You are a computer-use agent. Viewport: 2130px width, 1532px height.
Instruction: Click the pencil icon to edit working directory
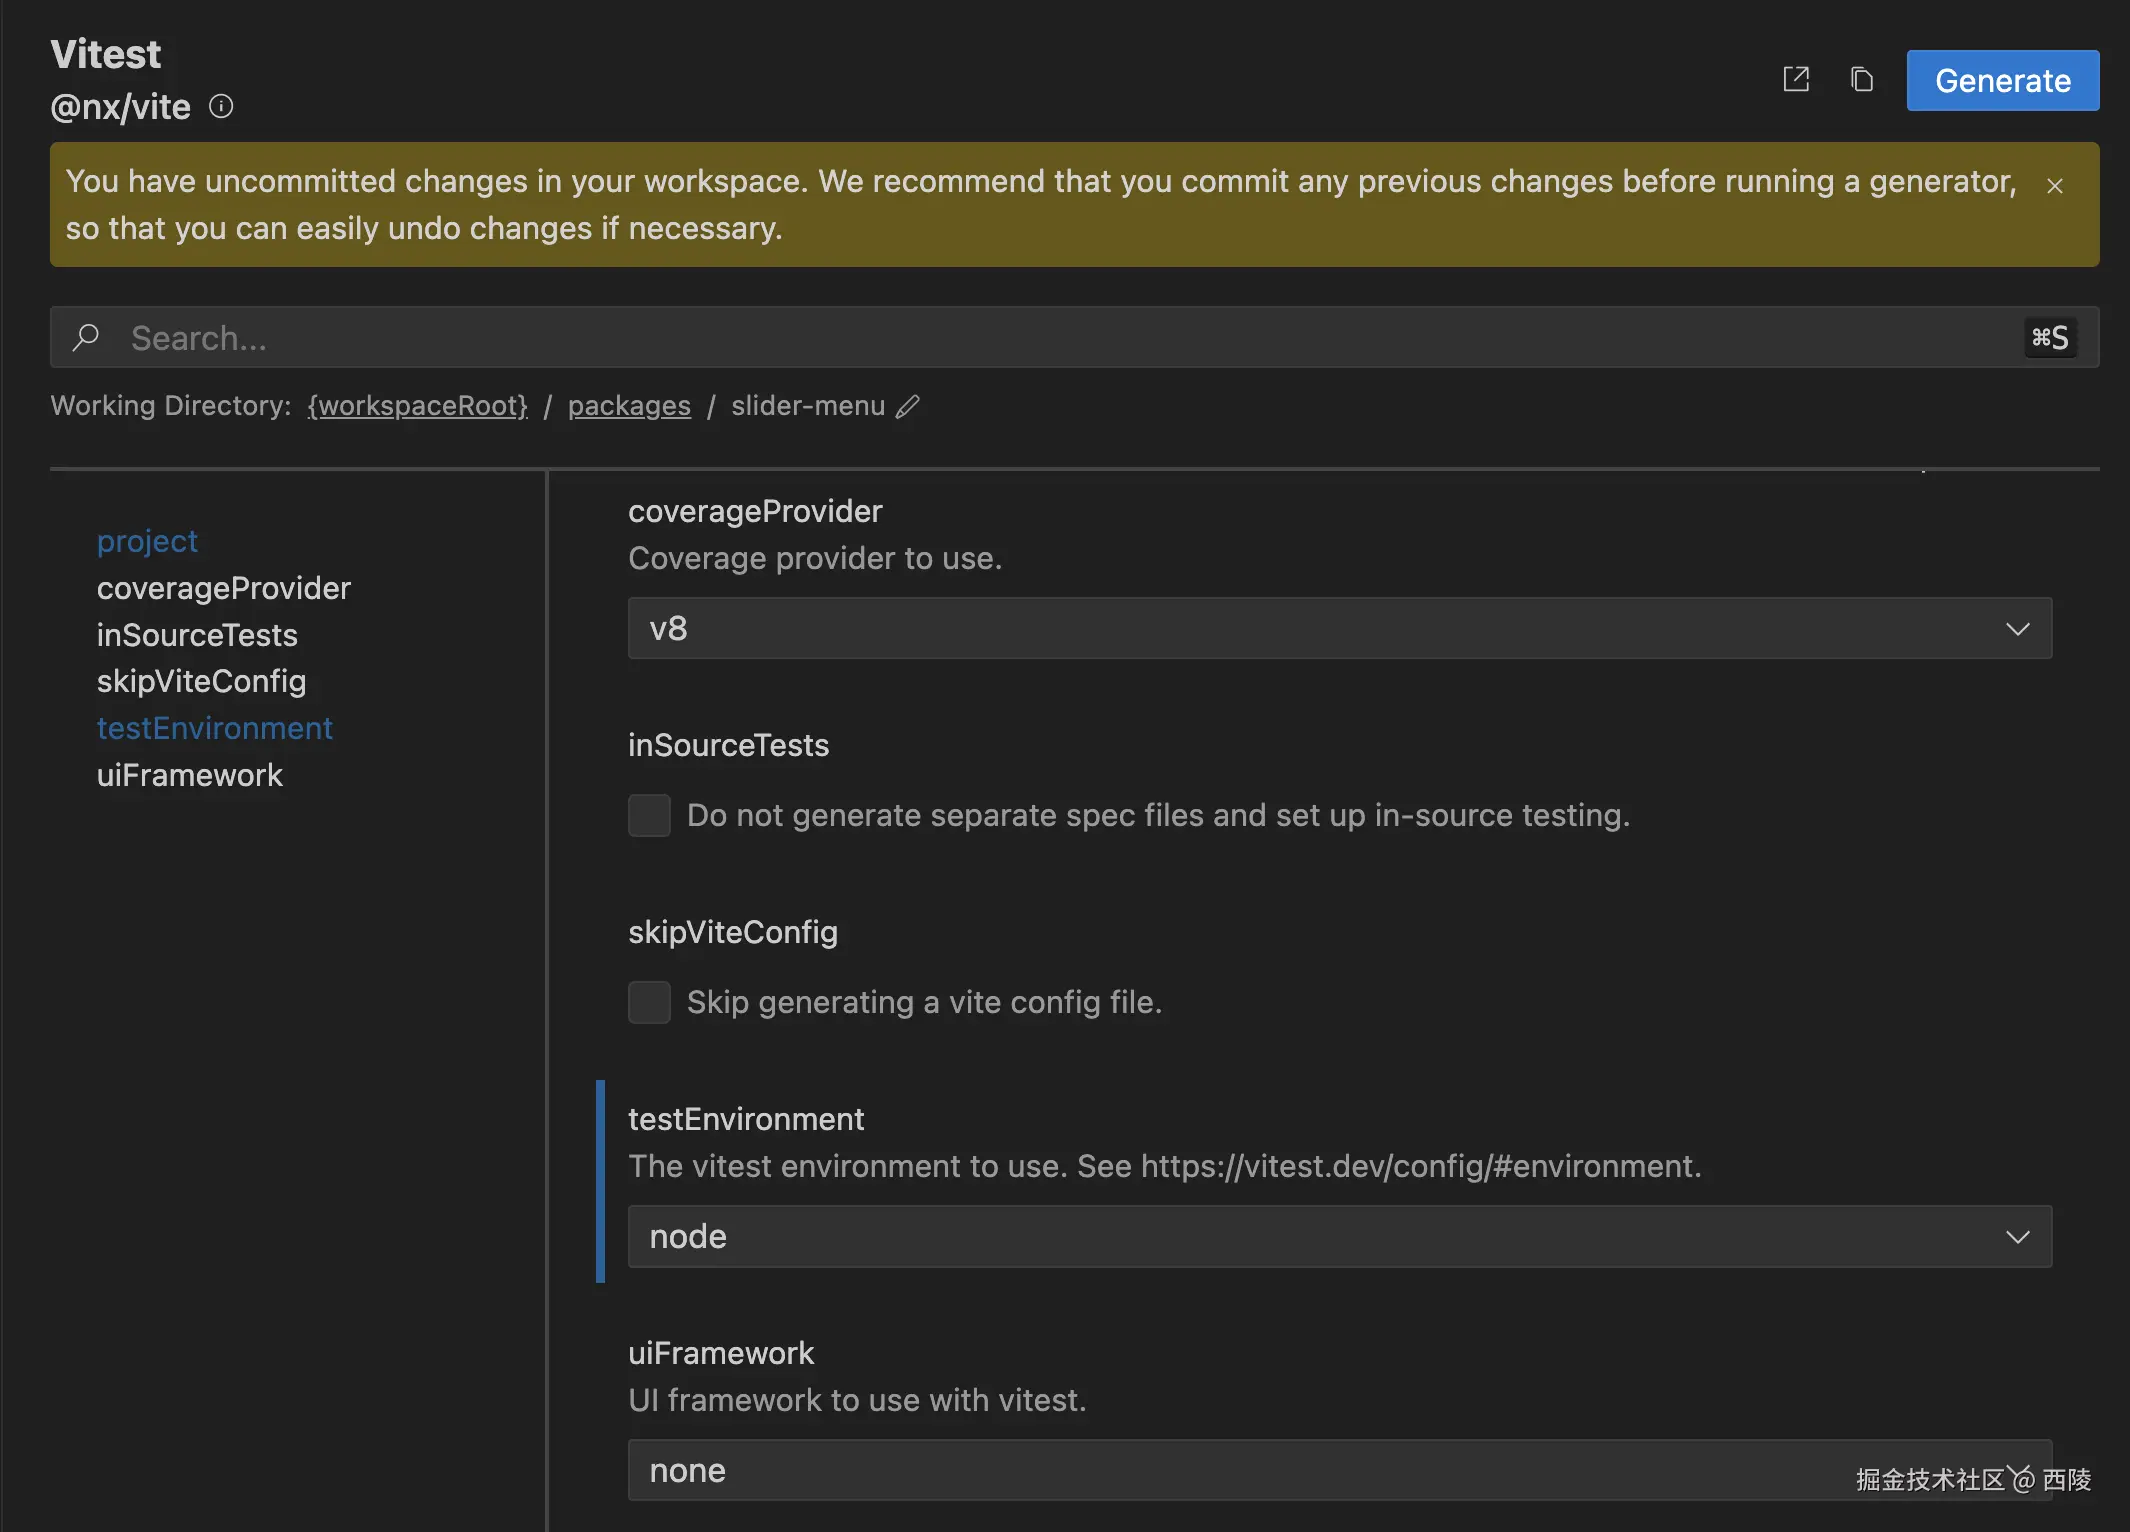click(908, 406)
